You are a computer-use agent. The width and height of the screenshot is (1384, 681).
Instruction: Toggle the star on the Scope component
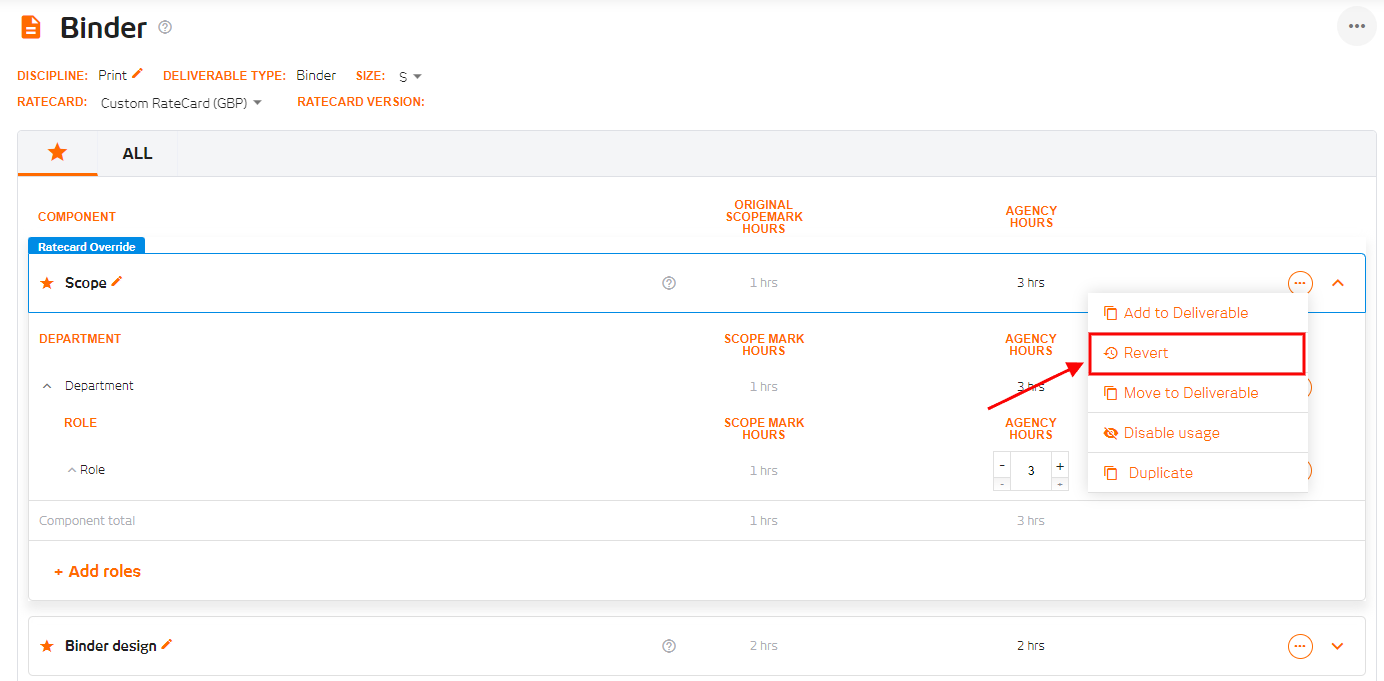47,283
